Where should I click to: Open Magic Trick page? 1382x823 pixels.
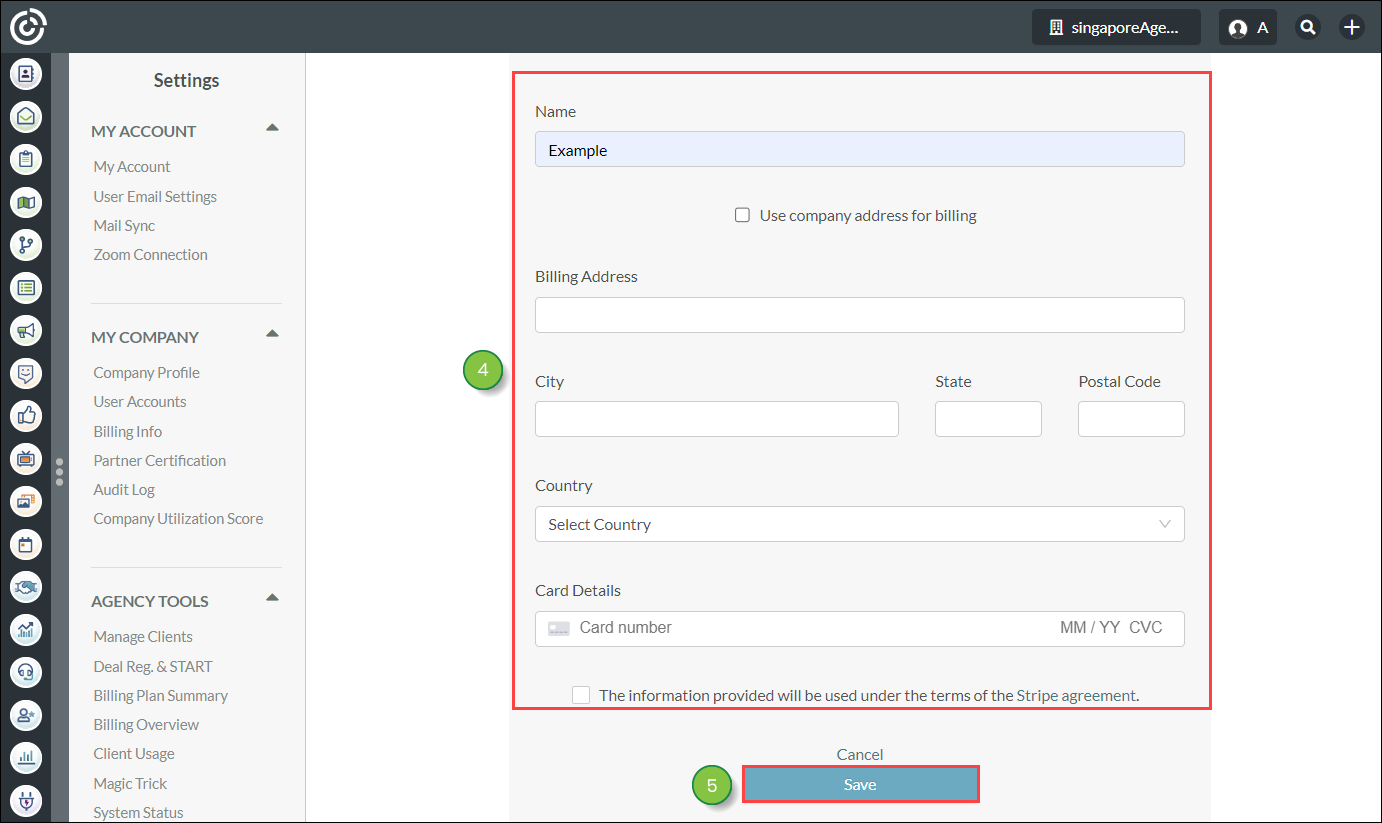coord(130,784)
